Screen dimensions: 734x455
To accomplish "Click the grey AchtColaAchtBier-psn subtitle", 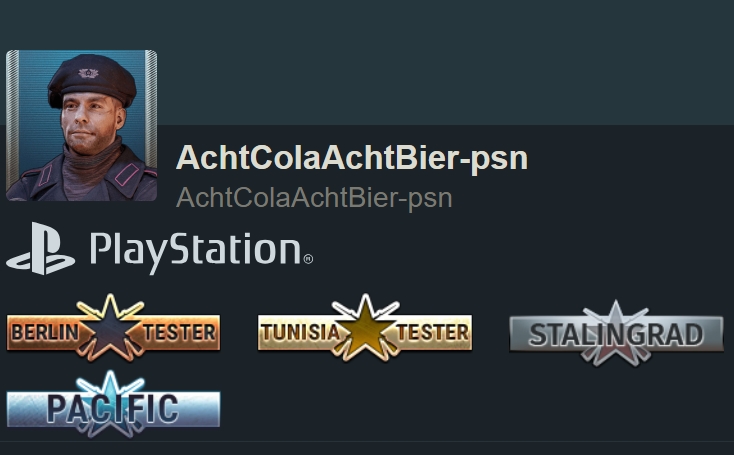I will pyautogui.click(x=314, y=198).
